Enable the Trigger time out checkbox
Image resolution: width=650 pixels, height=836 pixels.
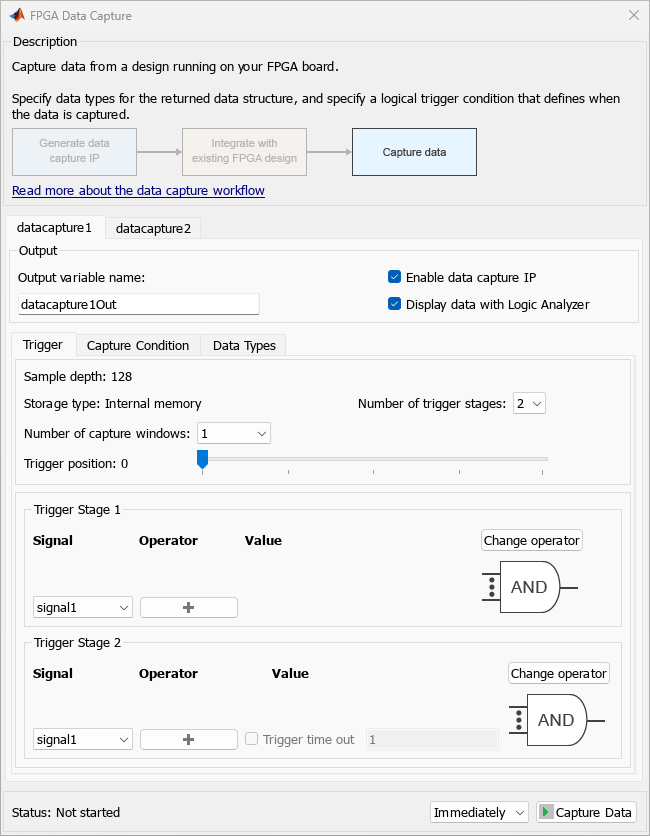click(x=252, y=739)
